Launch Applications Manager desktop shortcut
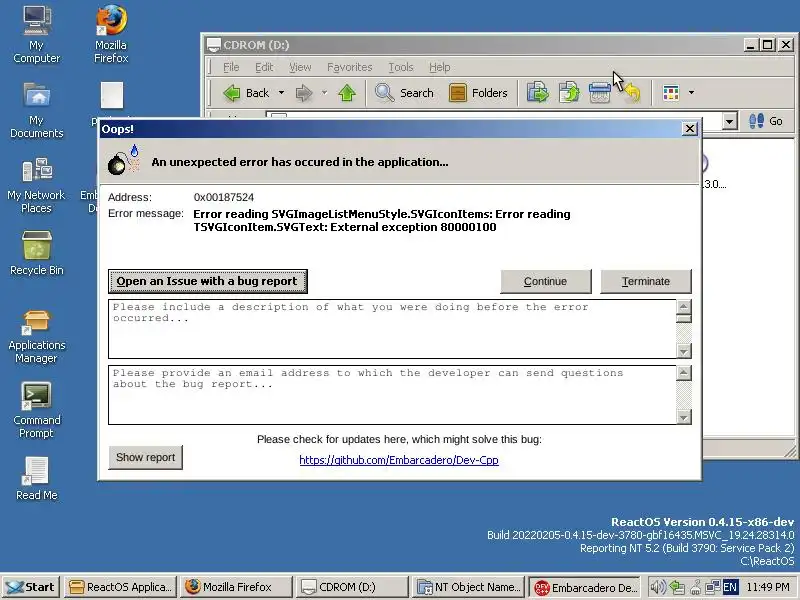Viewport: 800px width, 600px height. click(x=36, y=337)
